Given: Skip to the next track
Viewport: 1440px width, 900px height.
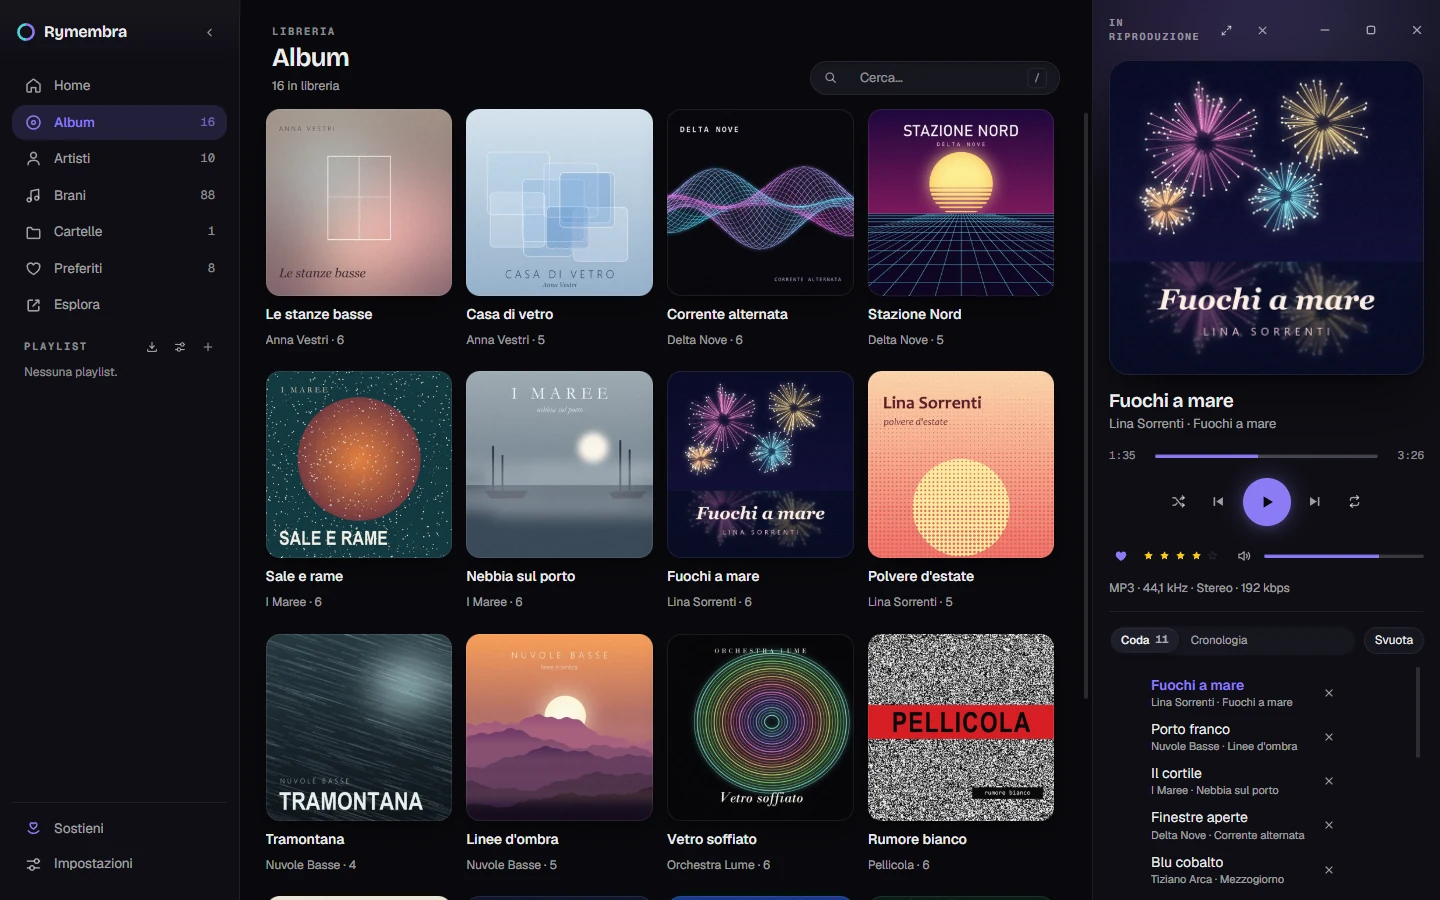Looking at the screenshot, I should pyautogui.click(x=1315, y=502).
